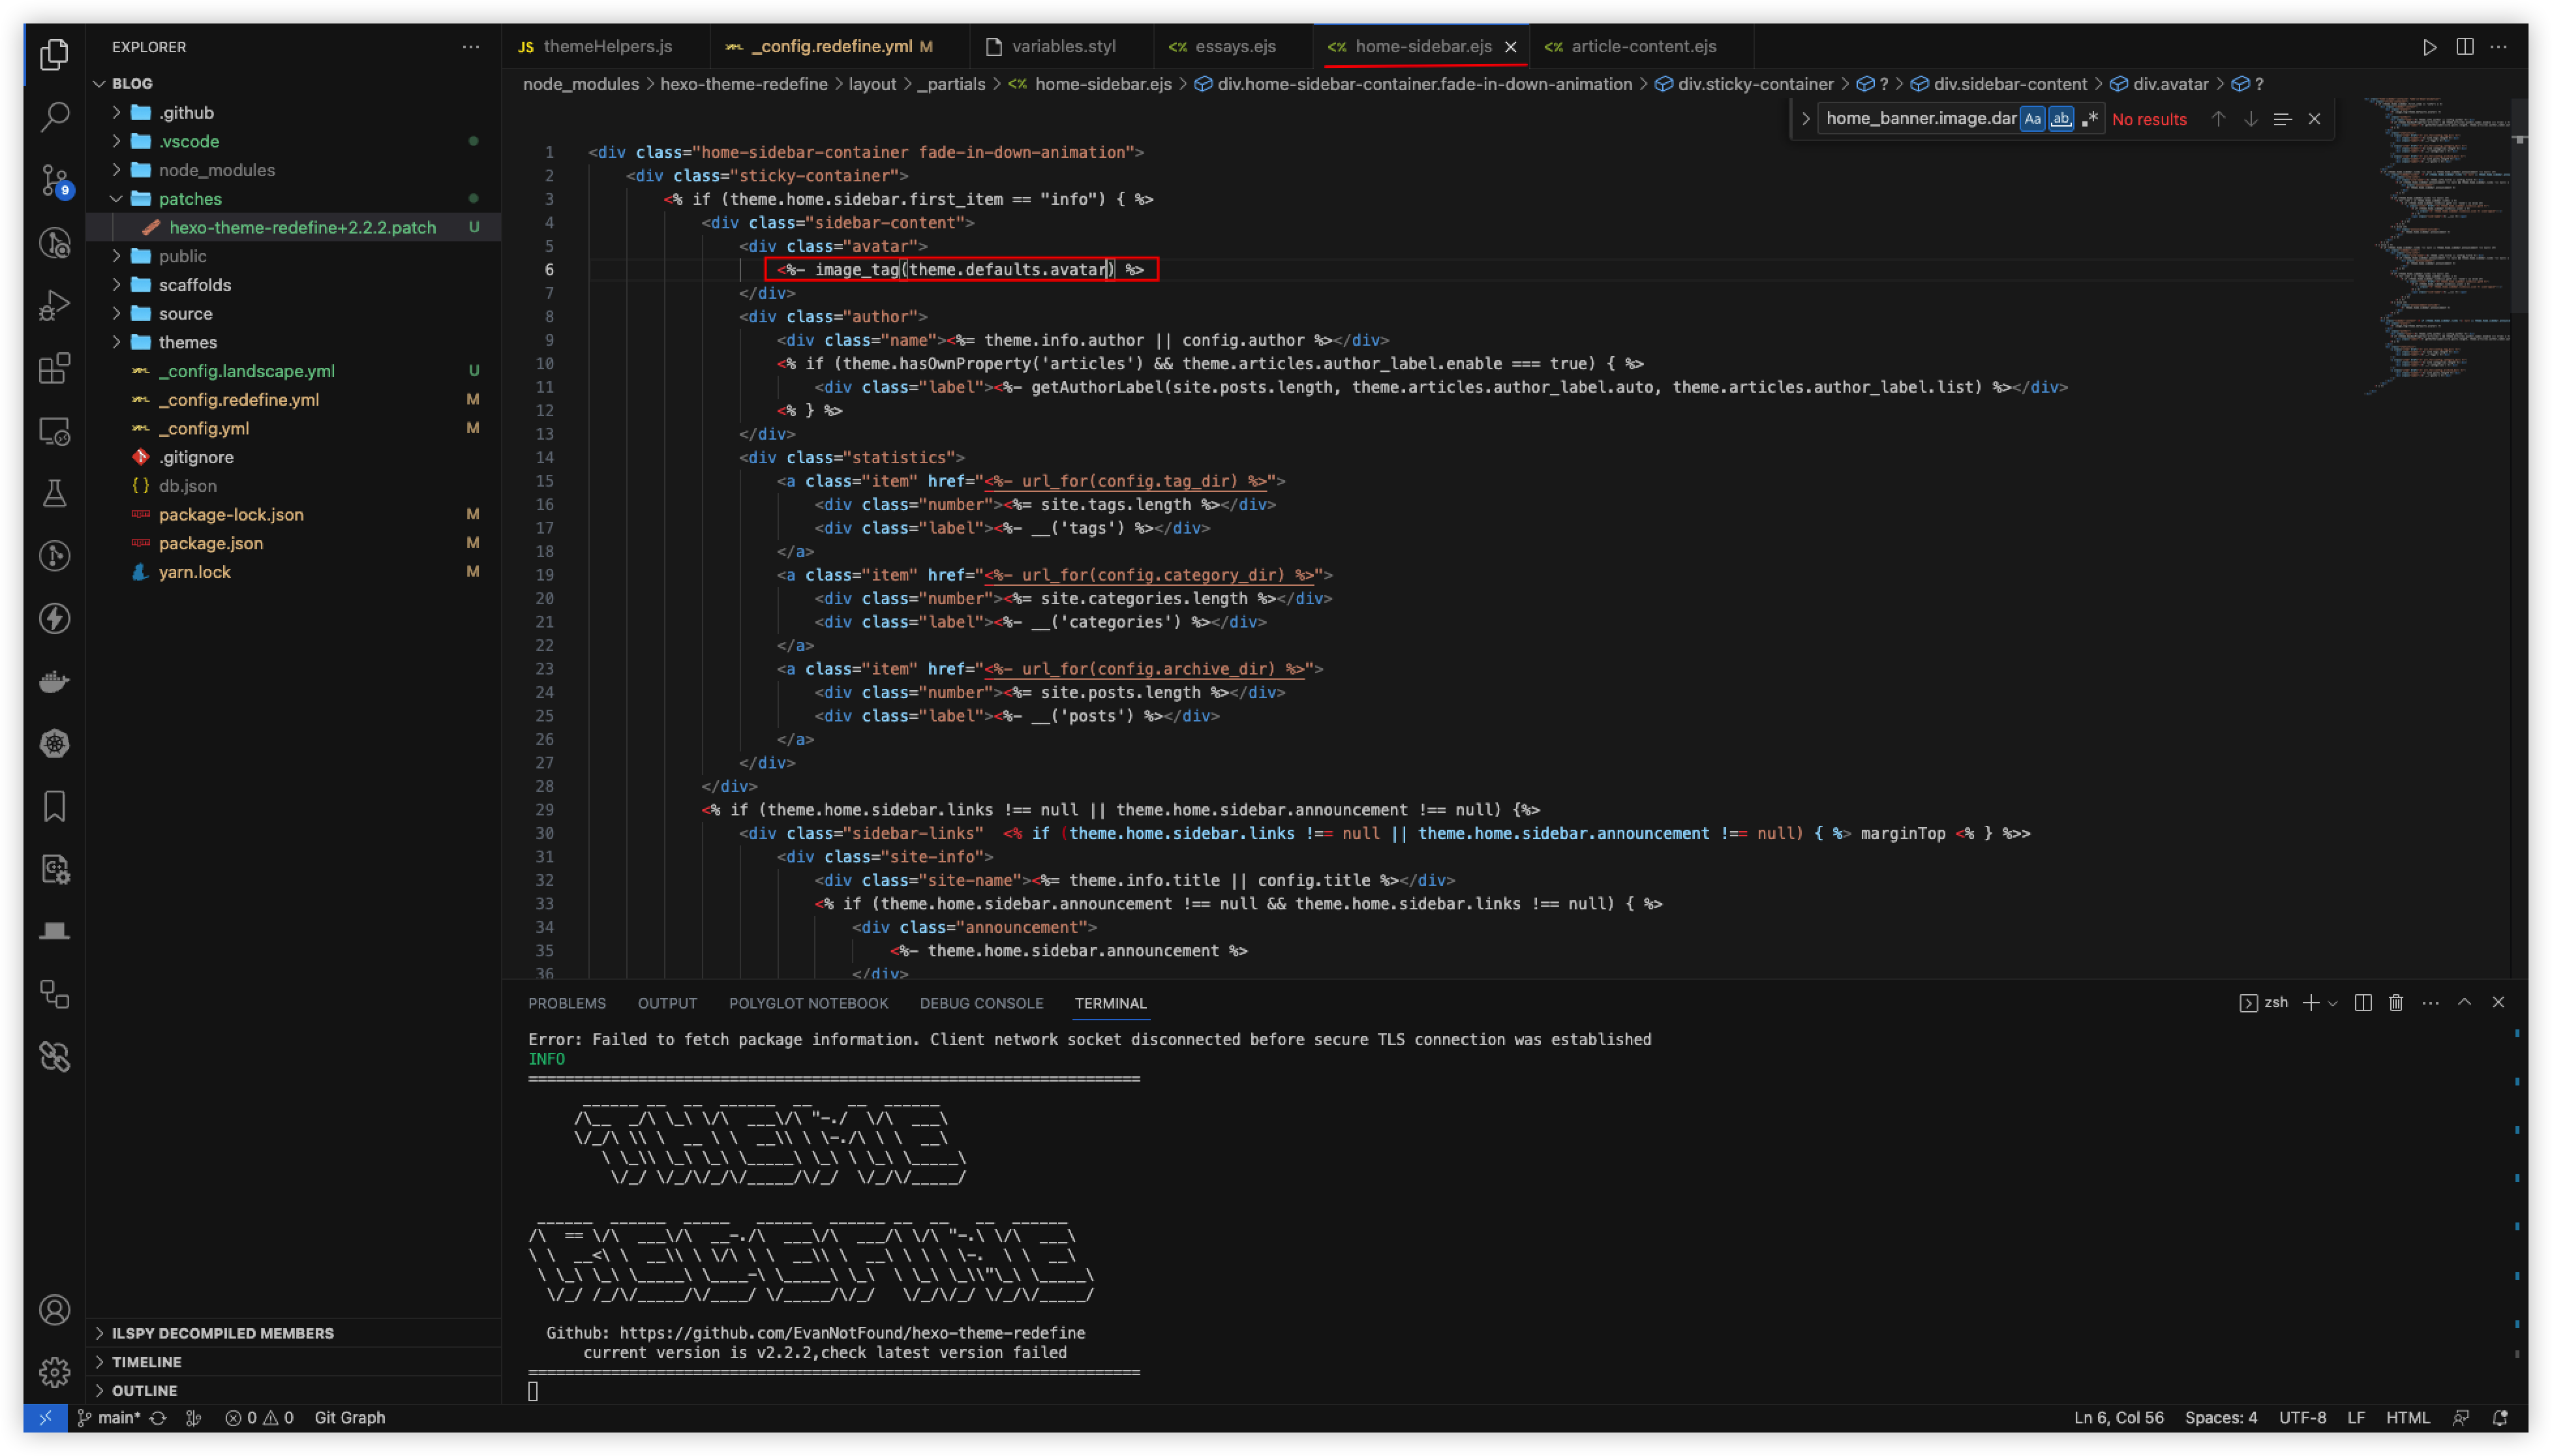
Task: Split the editor using top-right icon
Action: tap(2466, 46)
